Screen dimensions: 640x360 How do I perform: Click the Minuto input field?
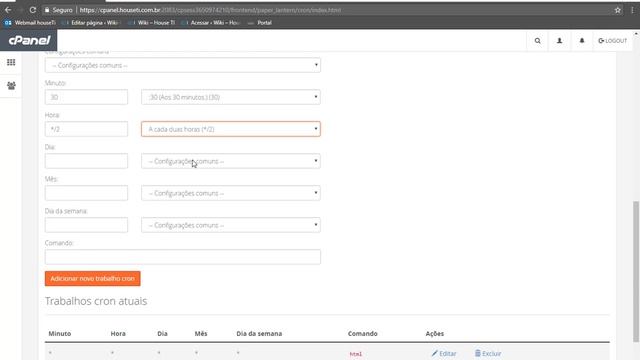pos(86,97)
